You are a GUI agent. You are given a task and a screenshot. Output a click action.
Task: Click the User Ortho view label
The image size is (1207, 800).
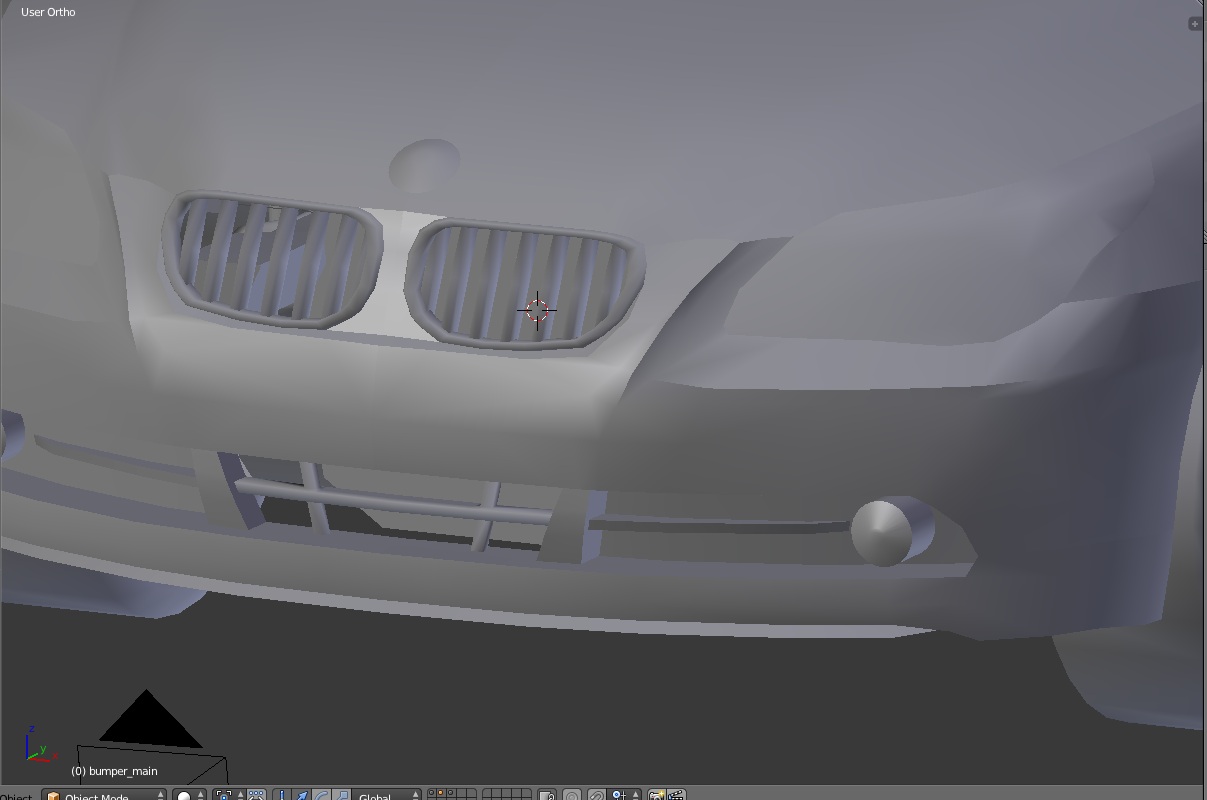(x=48, y=12)
